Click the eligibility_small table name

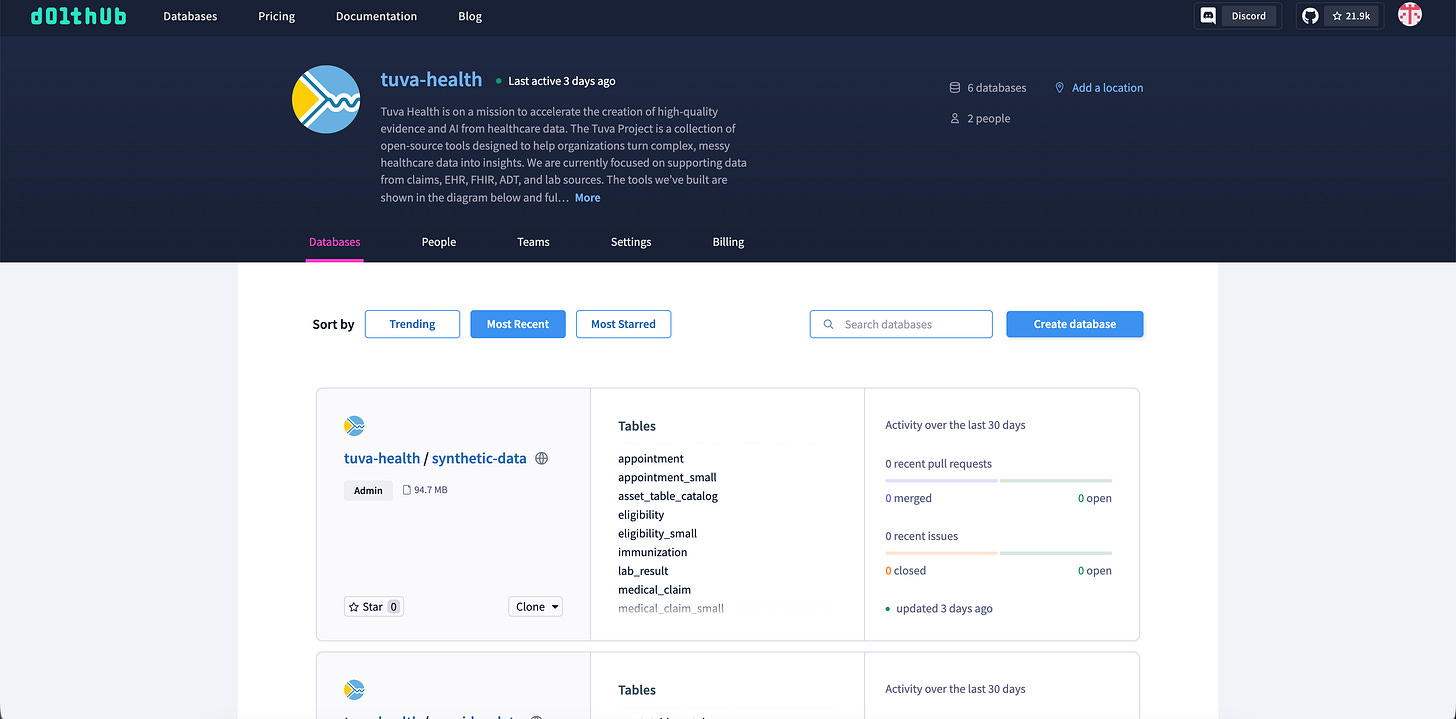(x=657, y=534)
